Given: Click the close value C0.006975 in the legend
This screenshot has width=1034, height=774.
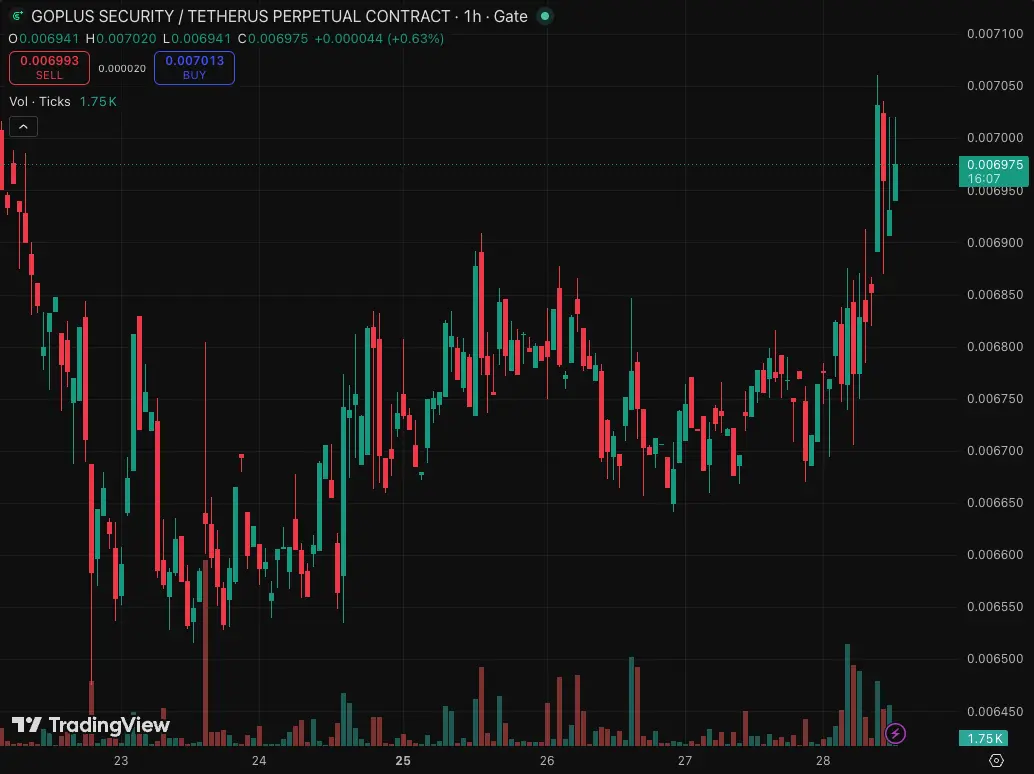Looking at the screenshot, I should pos(273,39).
